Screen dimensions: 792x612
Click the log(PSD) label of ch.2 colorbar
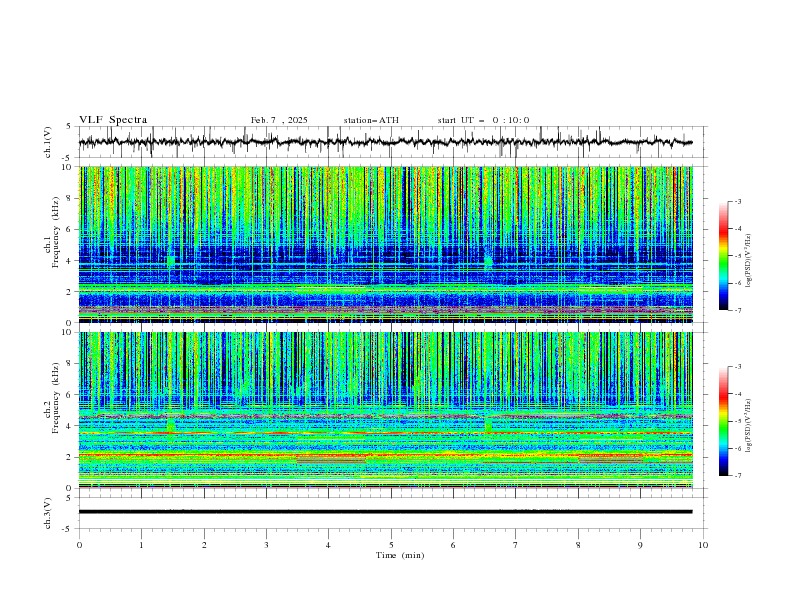pyautogui.click(x=749, y=426)
